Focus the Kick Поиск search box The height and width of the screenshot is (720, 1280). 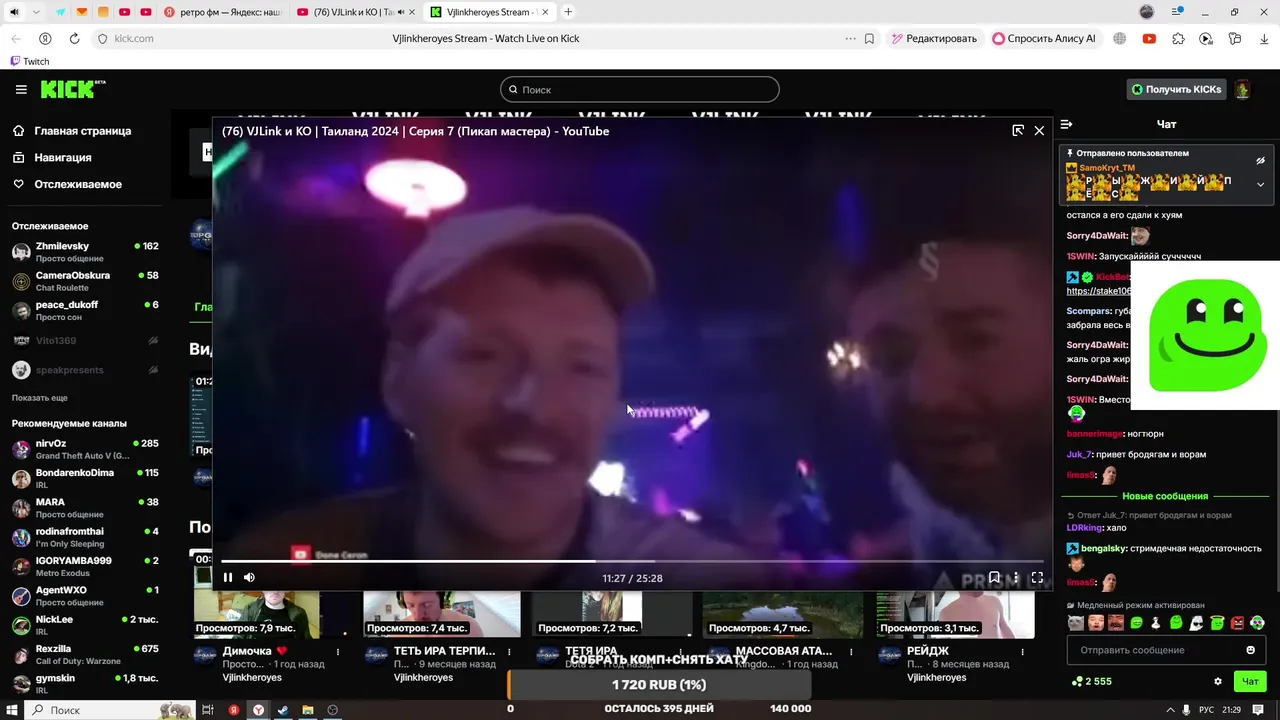(x=640, y=89)
